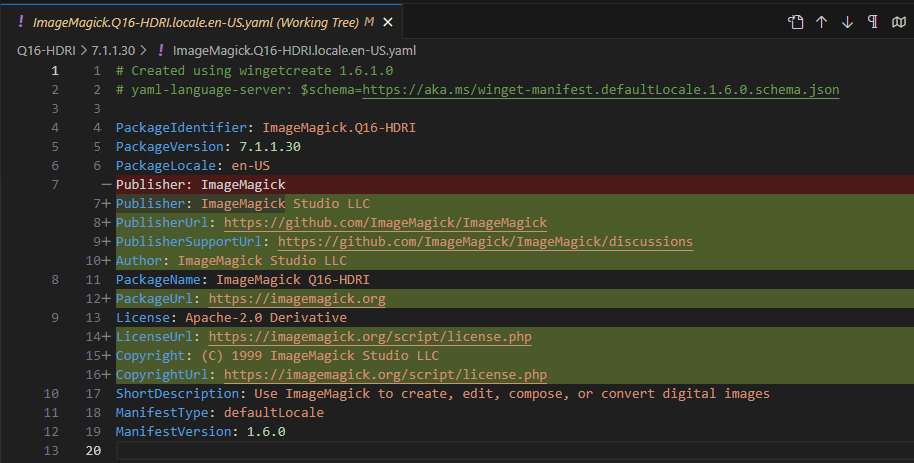
Task: Toggle whitespace display with the pilcrow icon
Action: click(872, 22)
